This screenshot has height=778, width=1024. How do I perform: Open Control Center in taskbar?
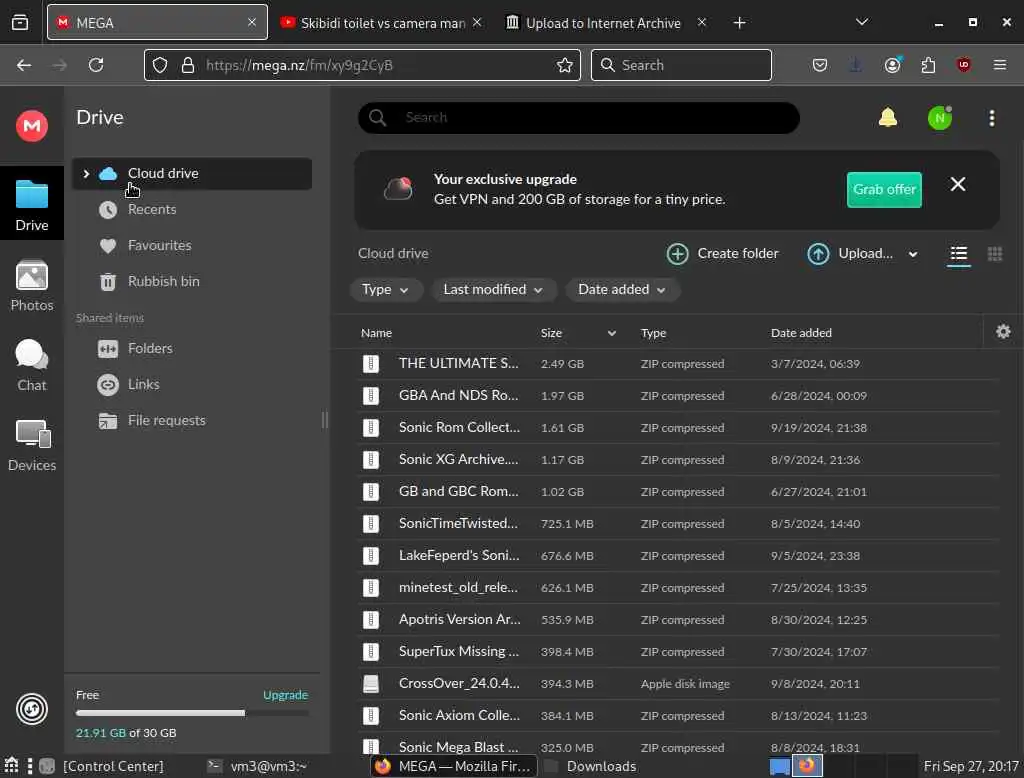pyautogui.click(x=103, y=766)
